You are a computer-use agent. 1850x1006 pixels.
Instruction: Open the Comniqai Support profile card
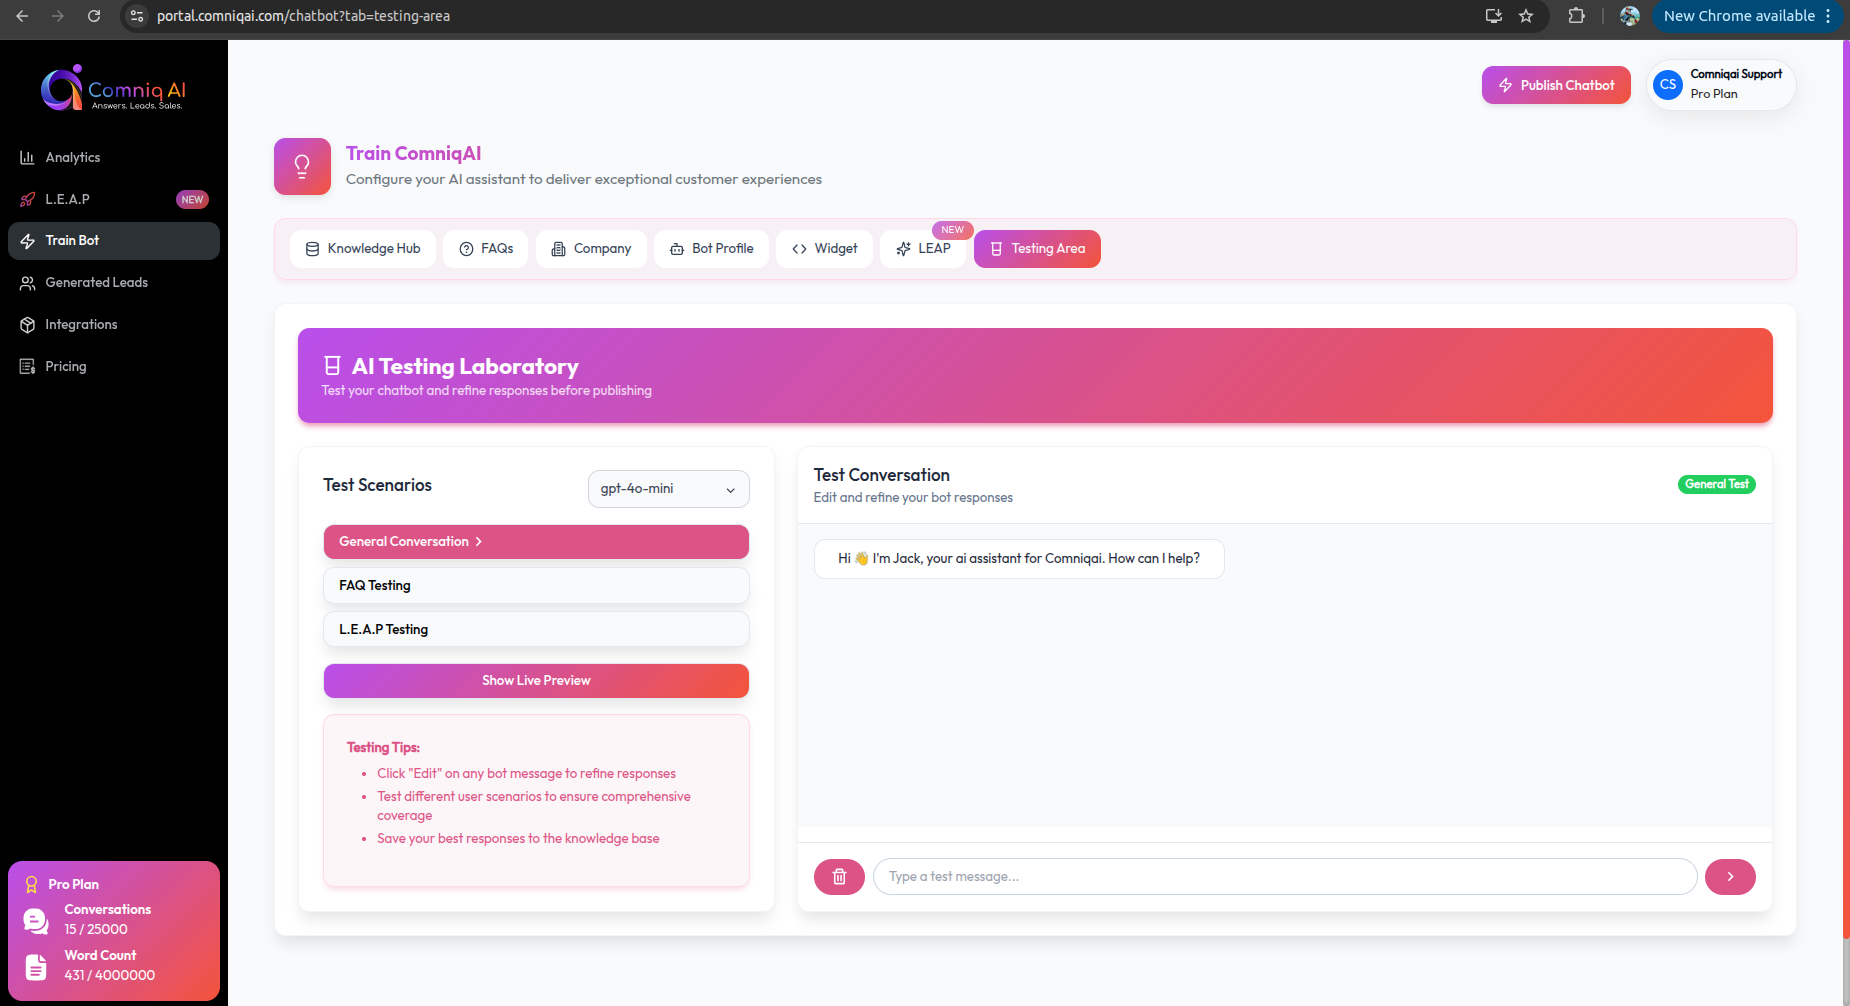1721,85
